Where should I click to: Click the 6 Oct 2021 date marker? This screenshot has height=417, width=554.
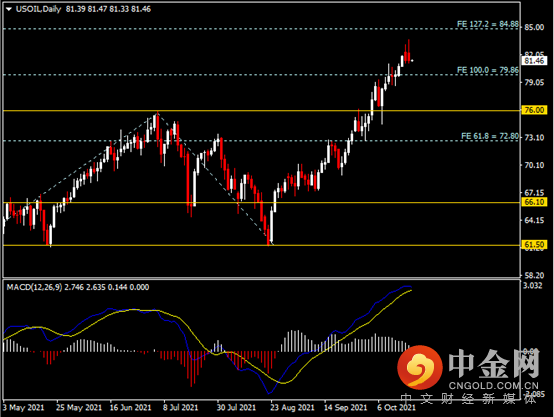click(x=396, y=407)
